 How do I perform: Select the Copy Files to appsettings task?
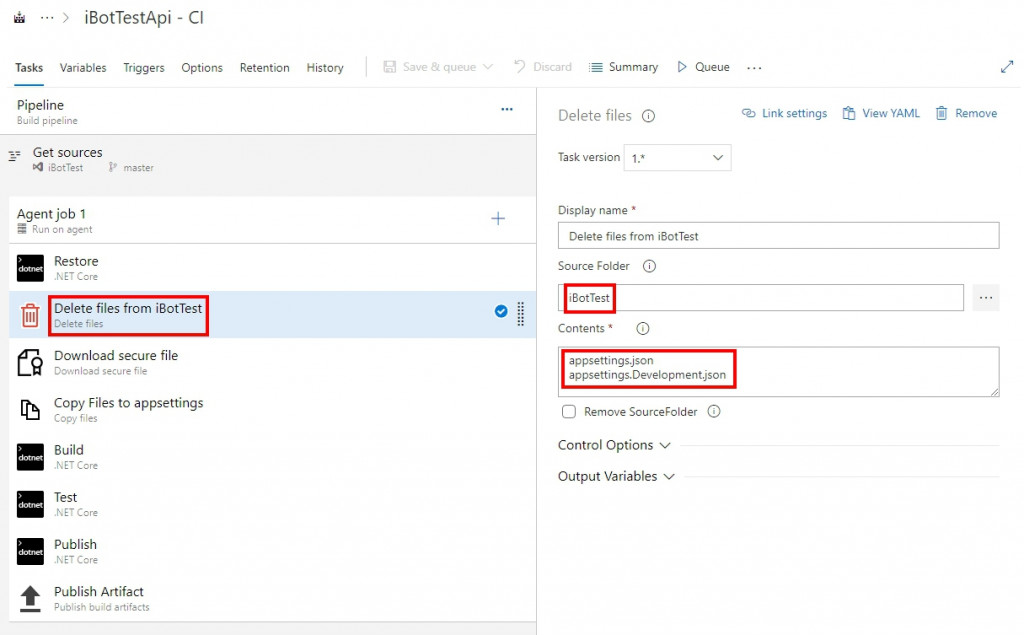272,410
